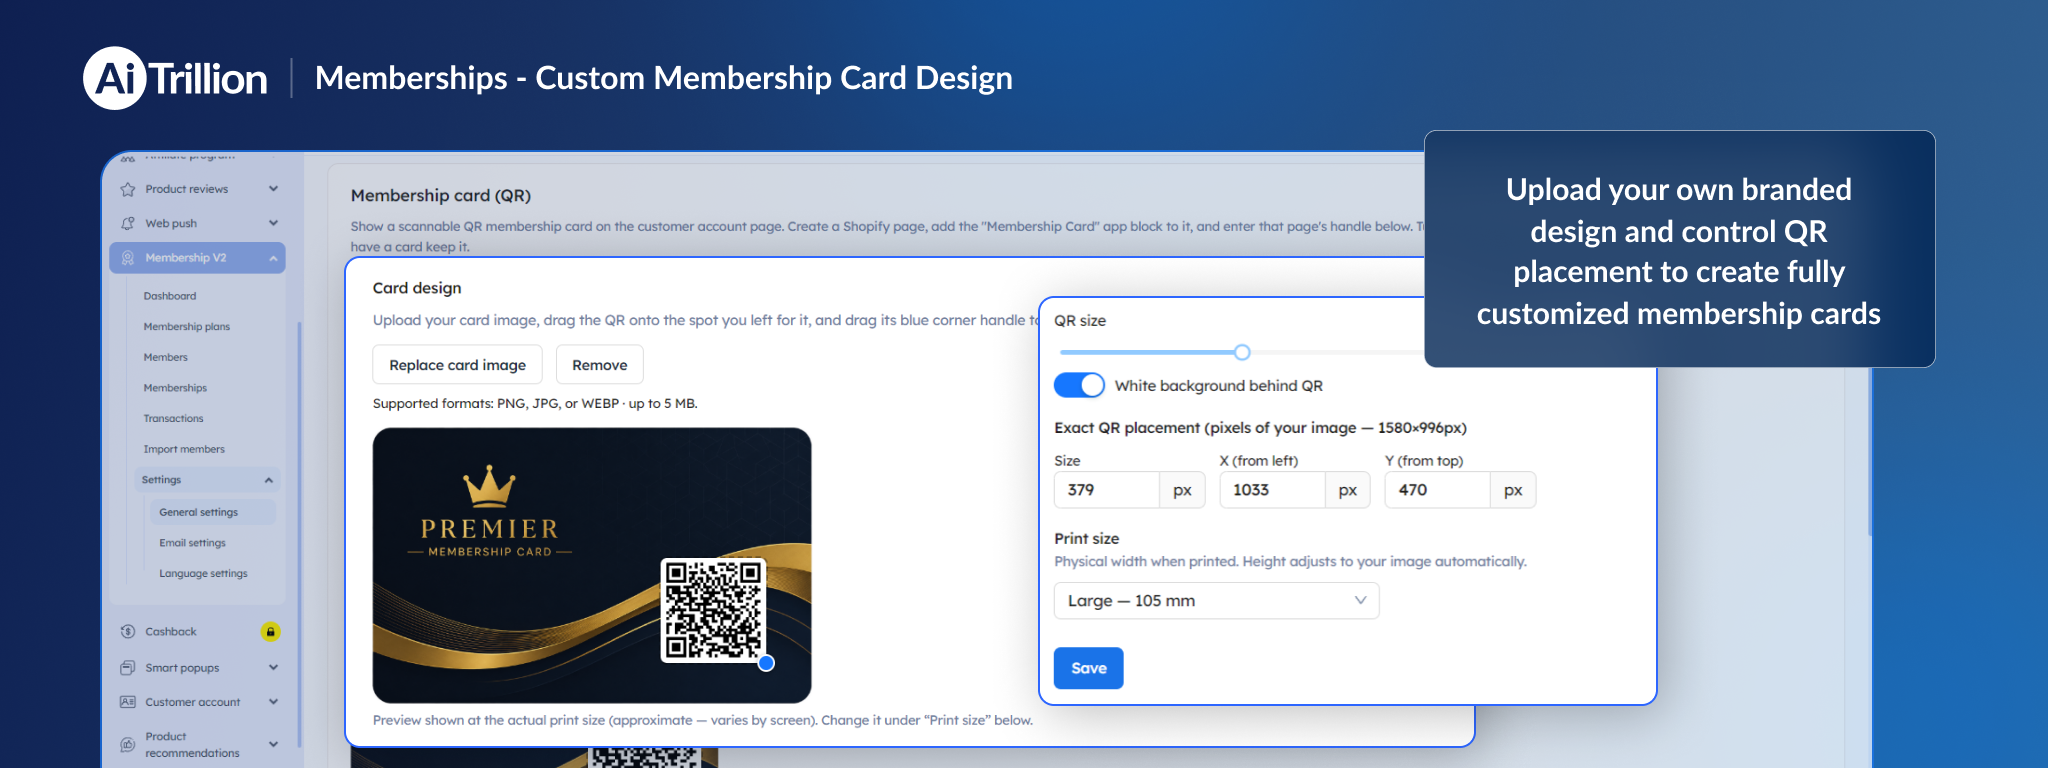The height and width of the screenshot is (768, 2048).
Task: Click the Print size label
Action: [x=1087, y=538]
